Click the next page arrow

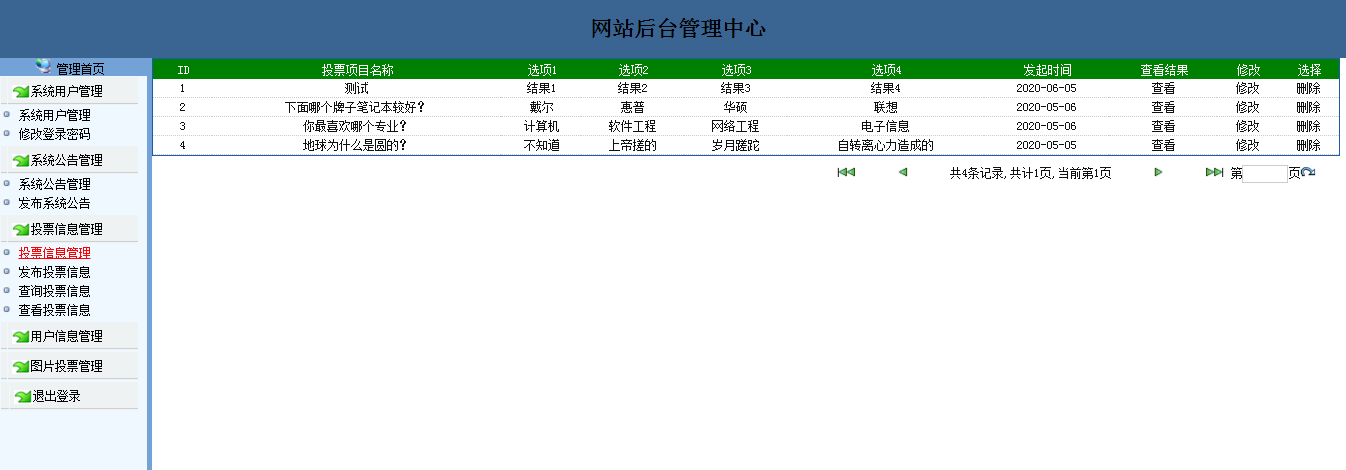point(1158,173)
